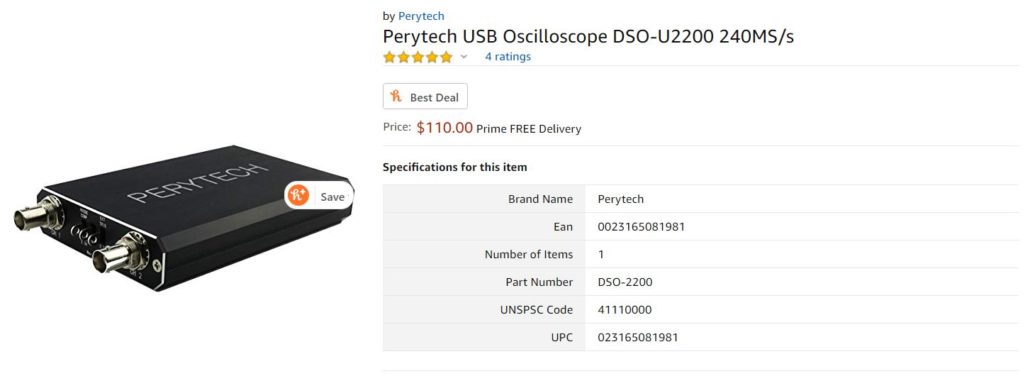Select the UNSPSC Code value 41110000
Viewport: 1030px width, 381px height.
tap(625, 310)
